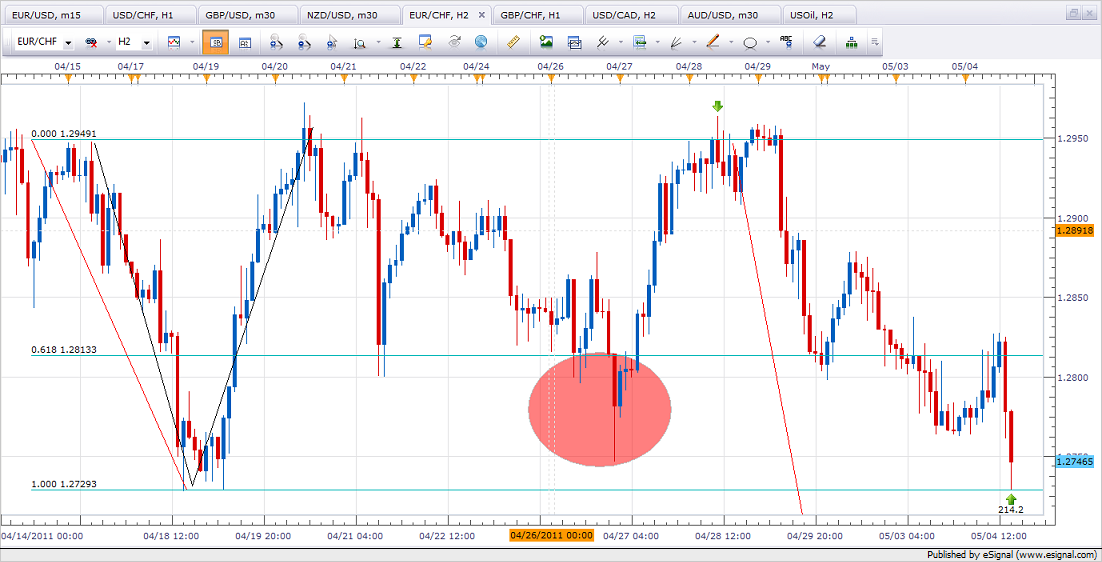Click the save chart image icon
The width and height of the screenshot is (1102, 562).
coord(546,43)
